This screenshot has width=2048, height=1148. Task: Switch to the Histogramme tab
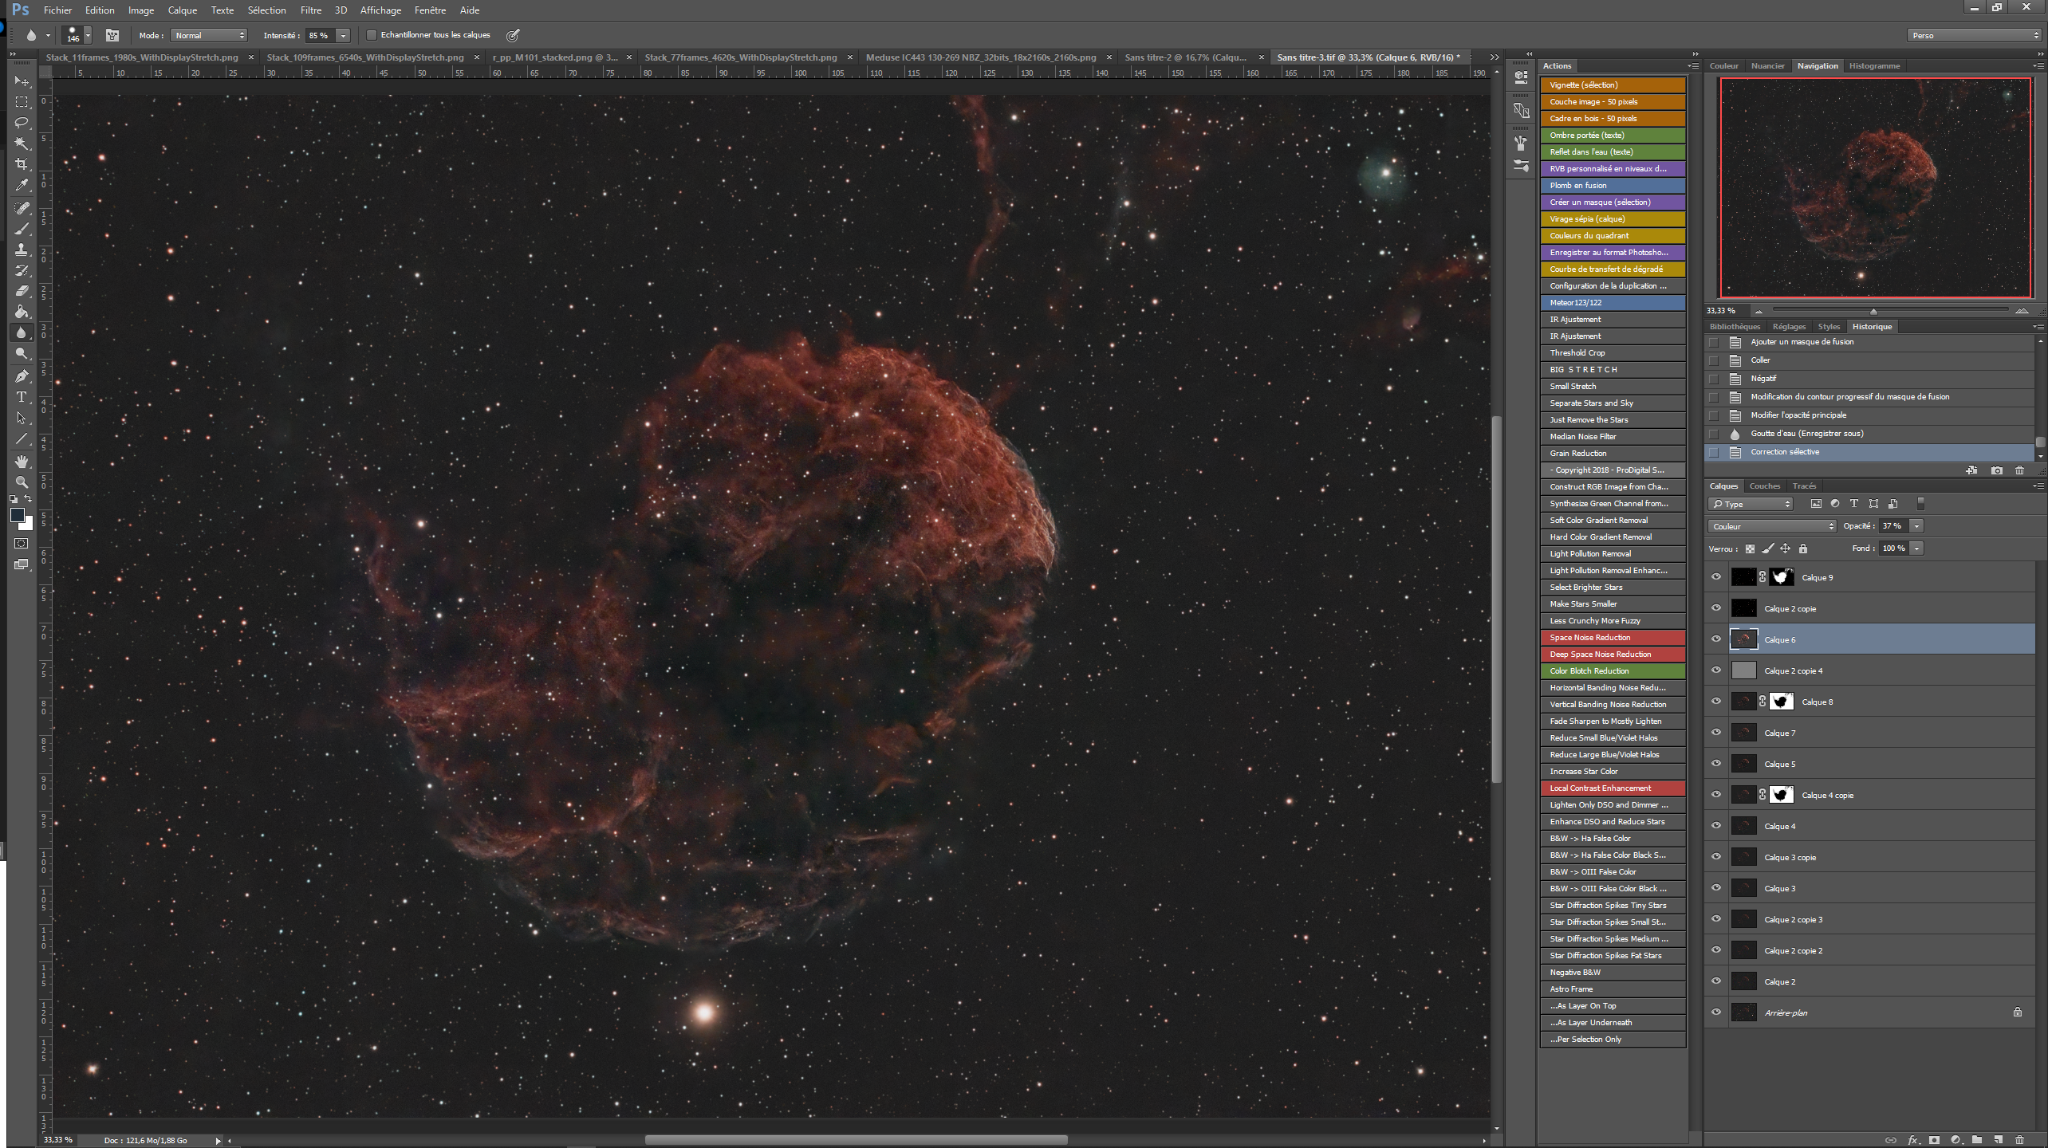tap(1874, 66)
